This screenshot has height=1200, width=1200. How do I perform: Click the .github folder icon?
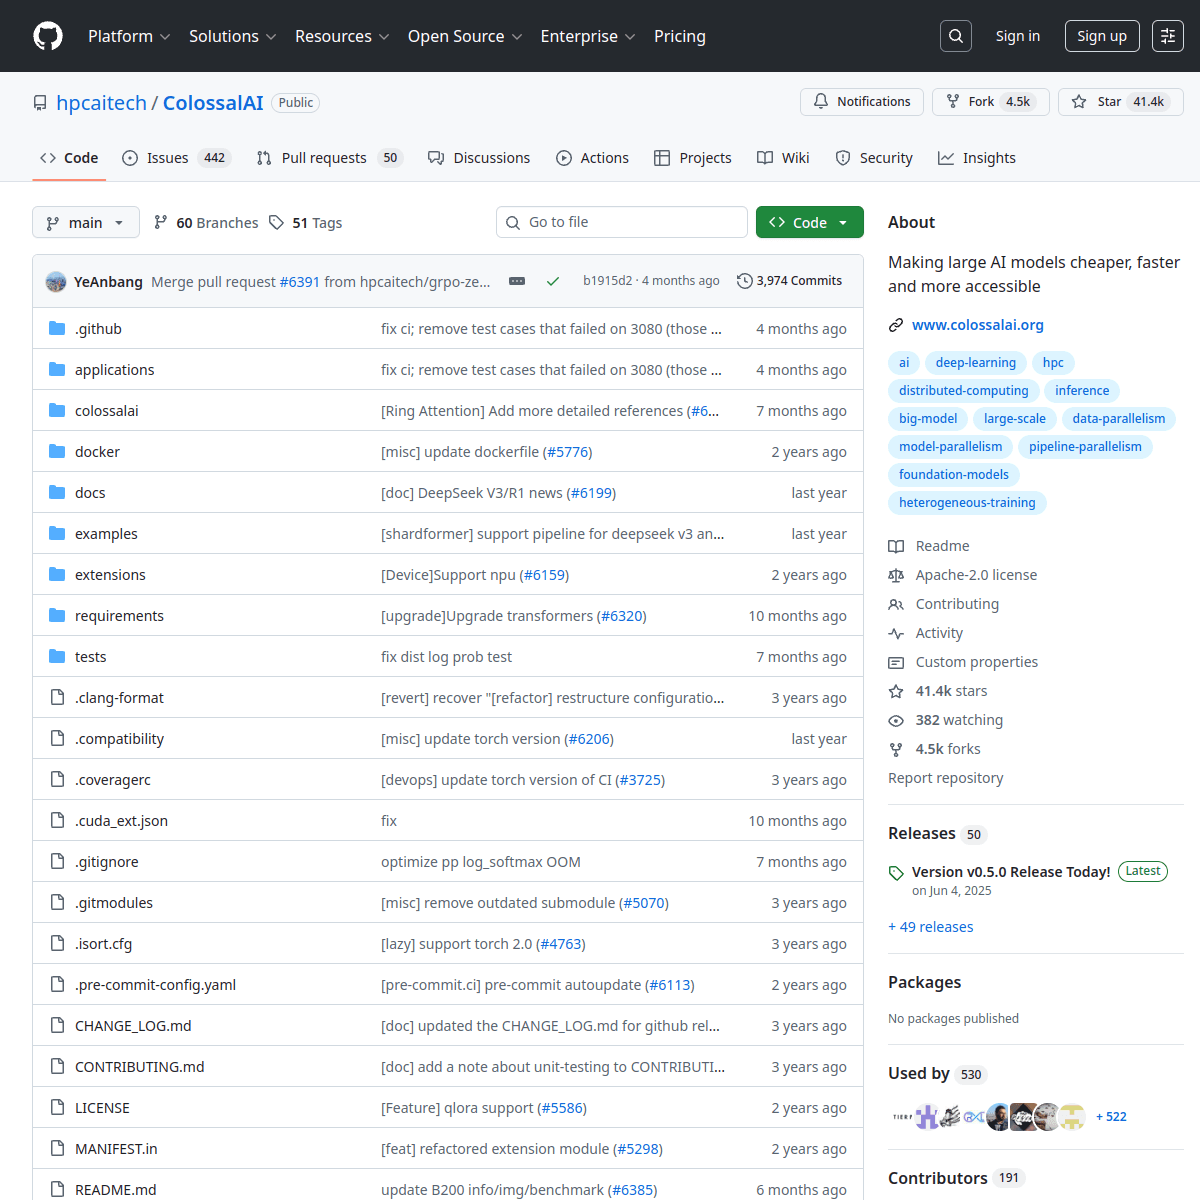(x=57, y=328)
